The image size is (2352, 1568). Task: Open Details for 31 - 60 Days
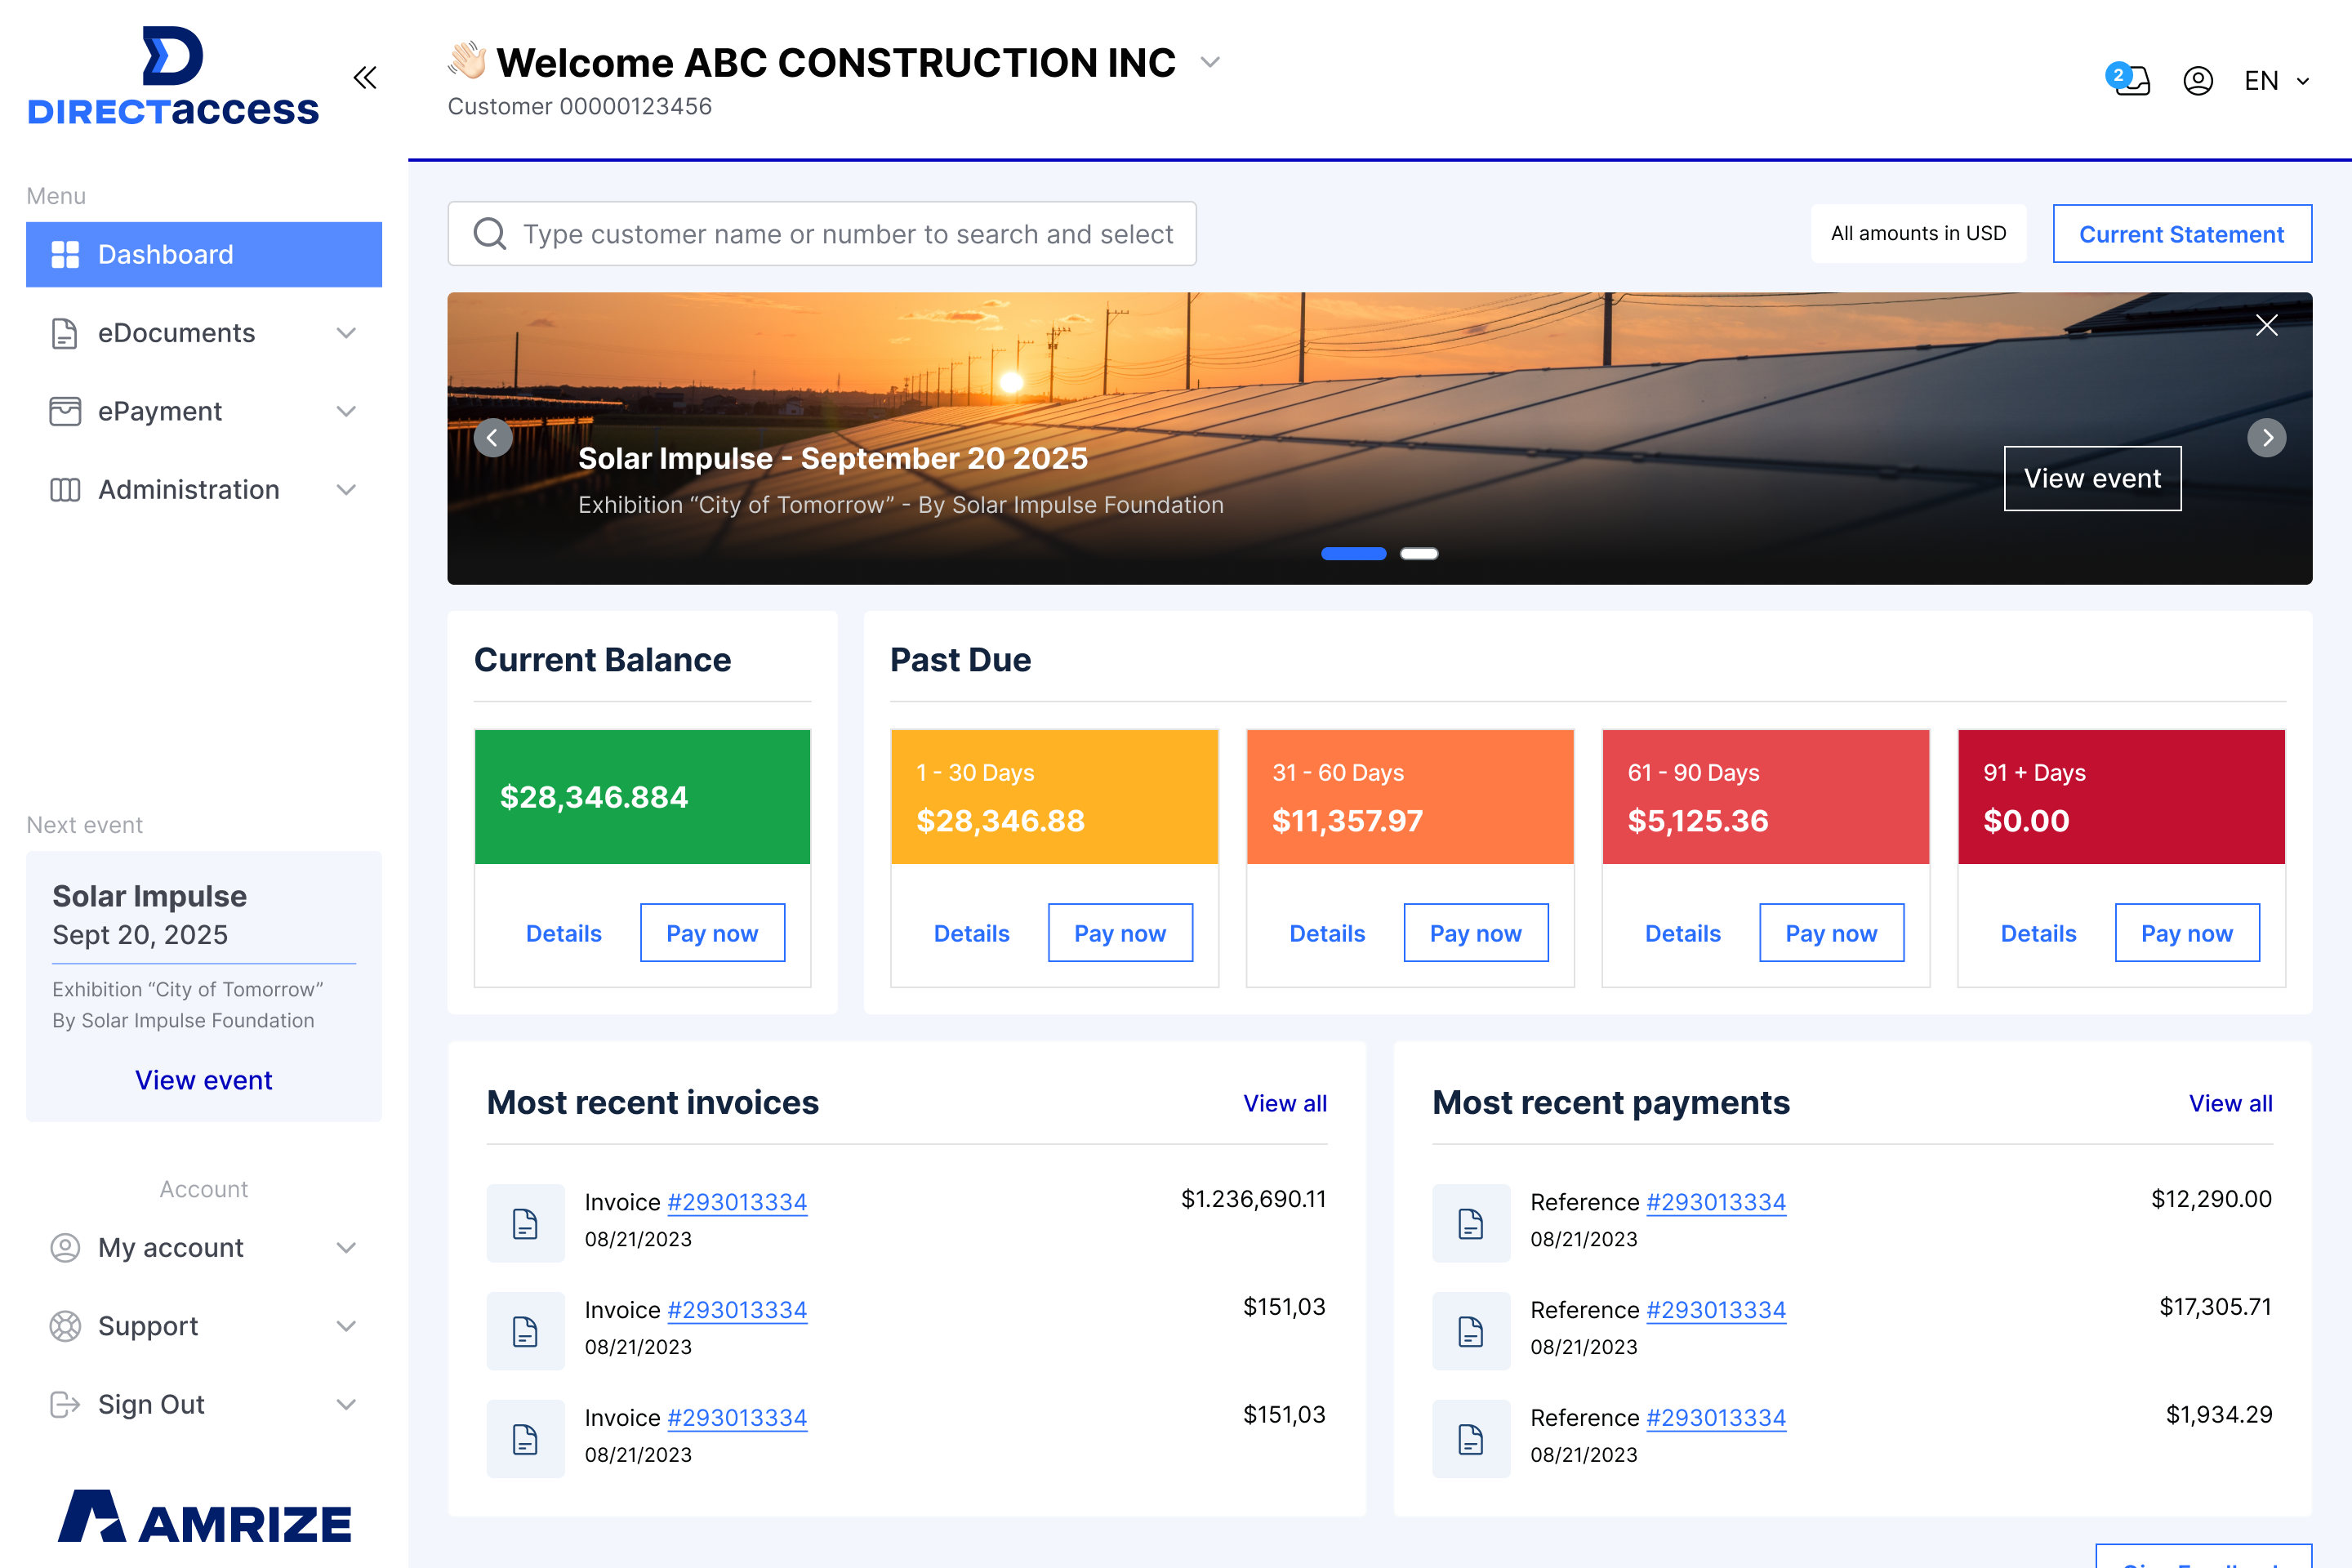pos(1327,933)
